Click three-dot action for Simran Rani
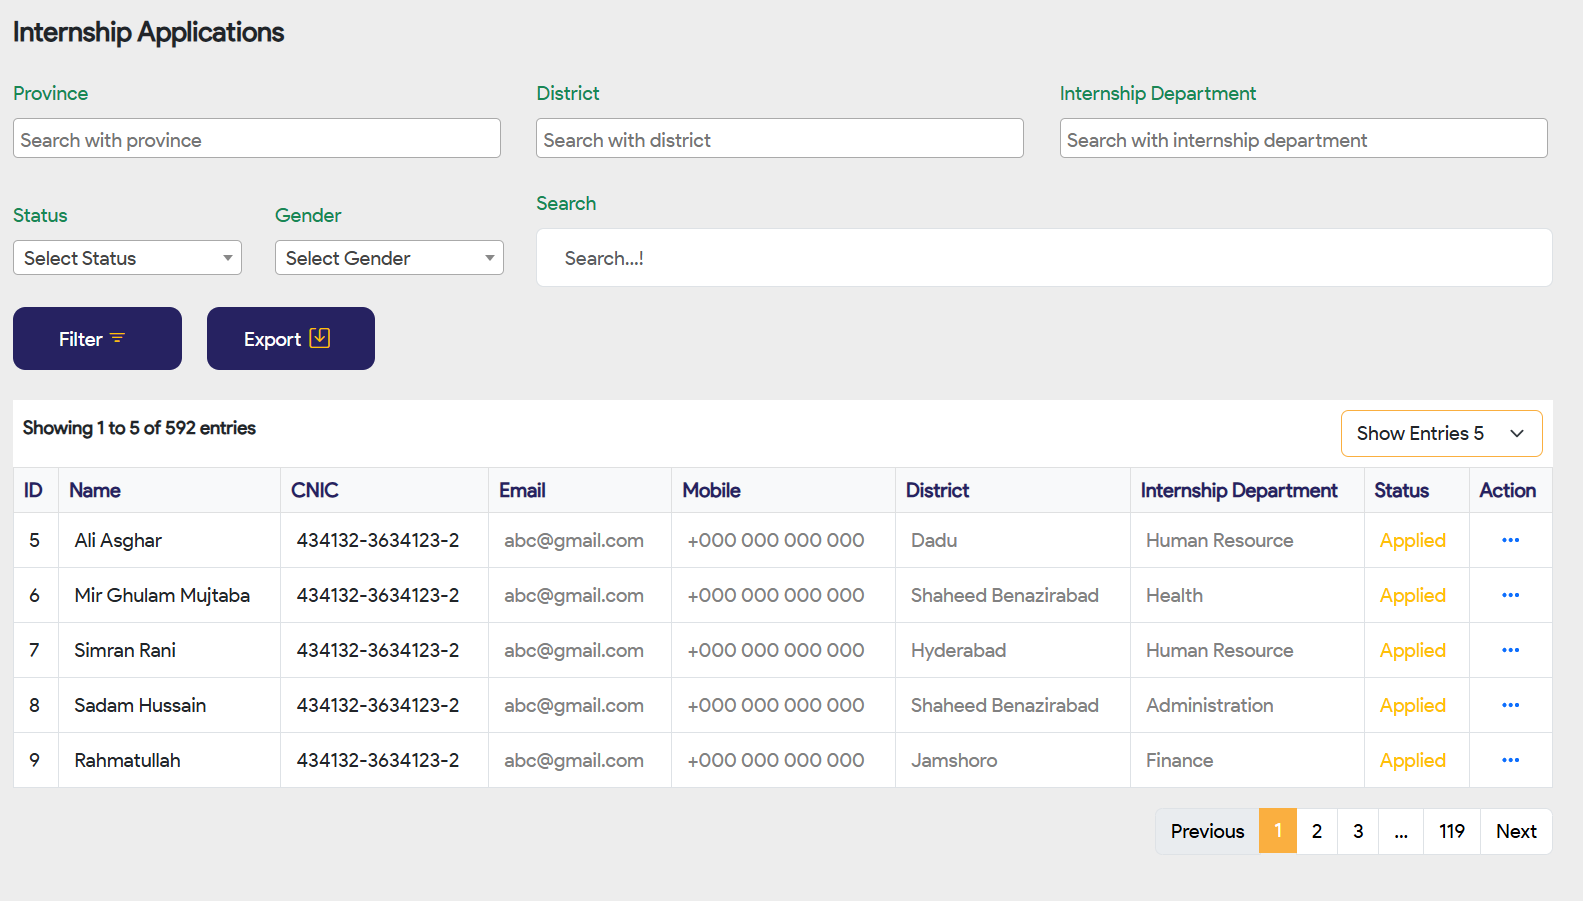The image size is (1583, 901). [1510, 650]
